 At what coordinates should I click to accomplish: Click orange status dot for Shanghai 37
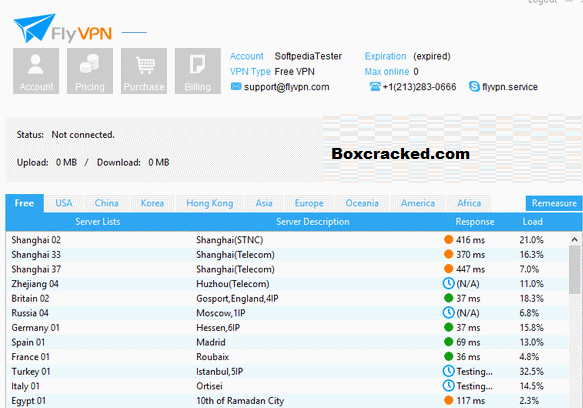(x=448, y=269)
